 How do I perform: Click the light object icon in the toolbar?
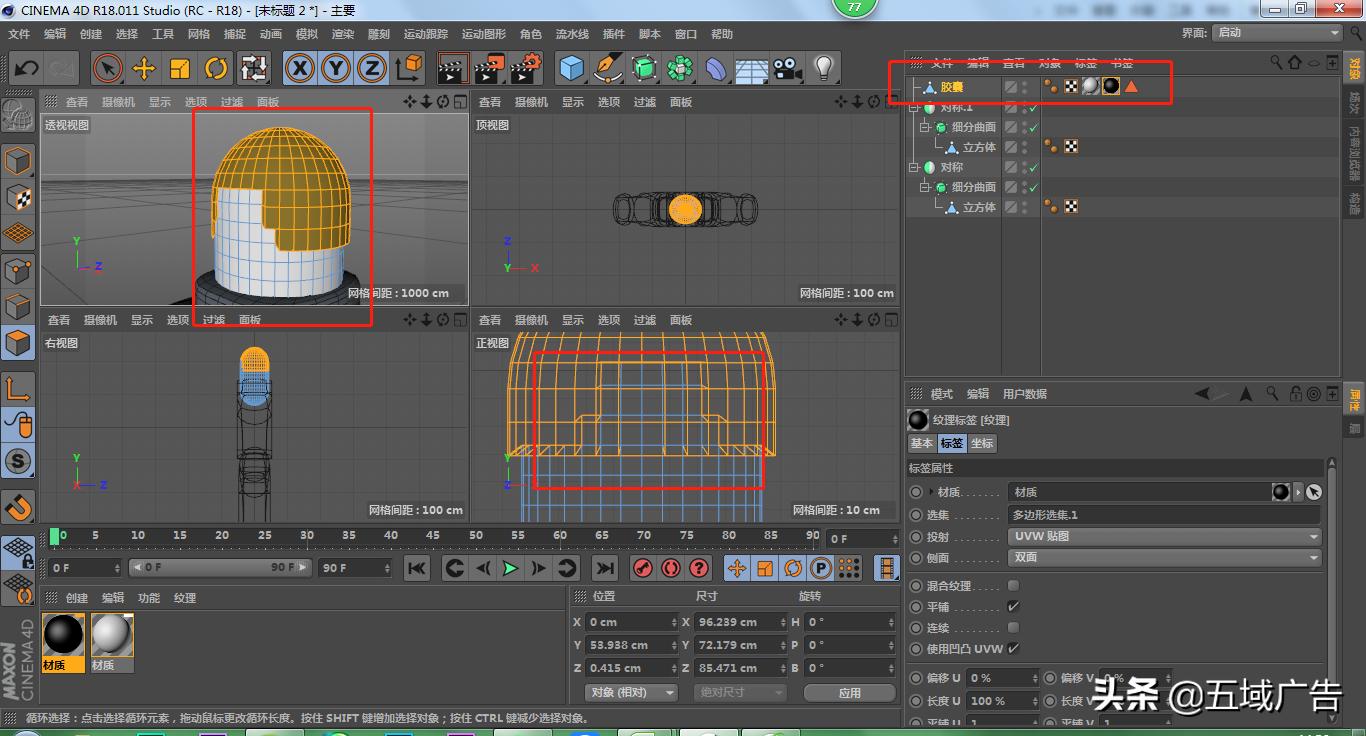point(822,68)
